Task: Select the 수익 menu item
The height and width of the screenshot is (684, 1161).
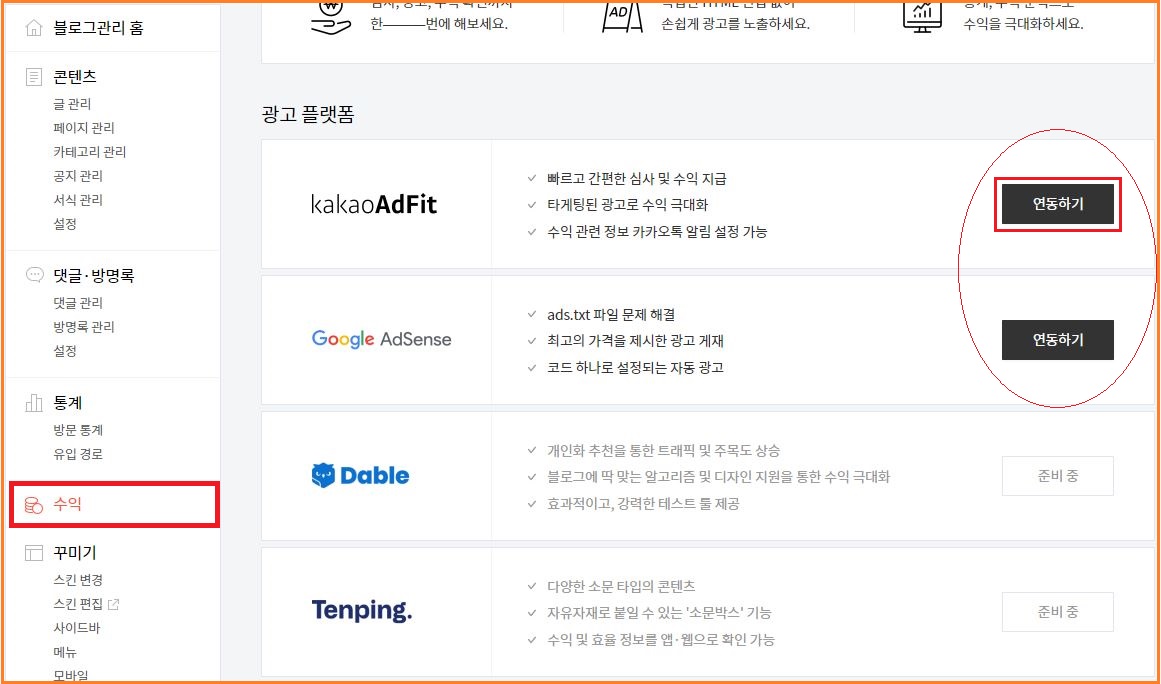Action: [x=115, y=505]
